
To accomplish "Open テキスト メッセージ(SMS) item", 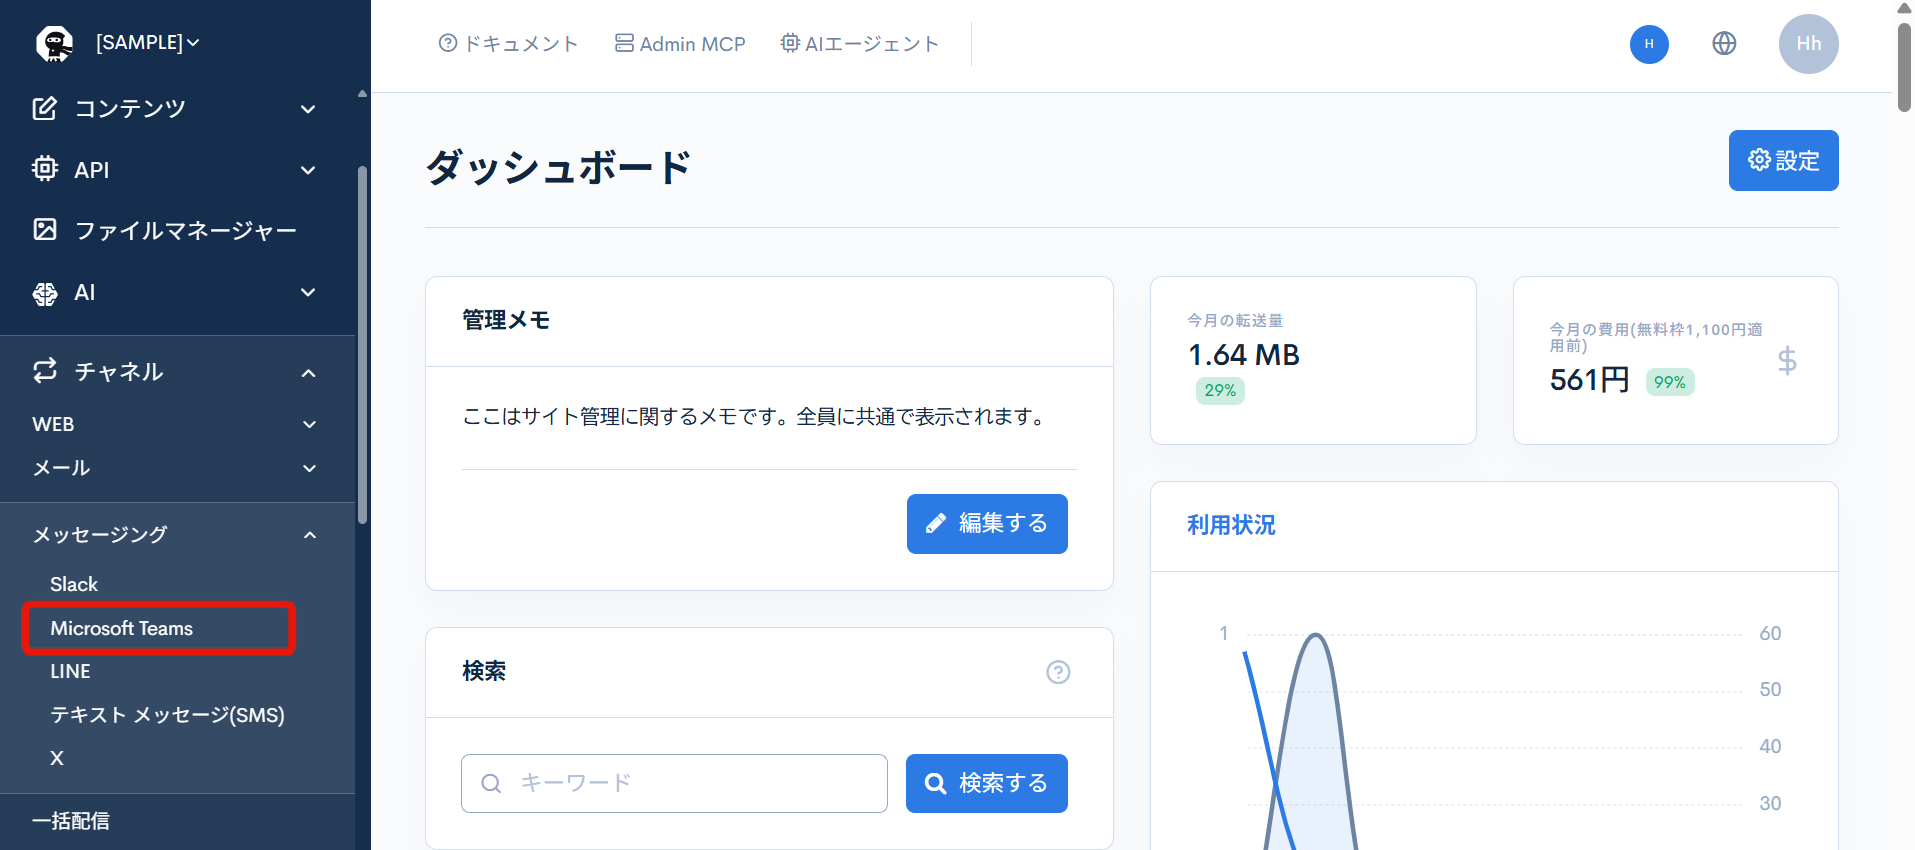I will click(x=168, y=715).
